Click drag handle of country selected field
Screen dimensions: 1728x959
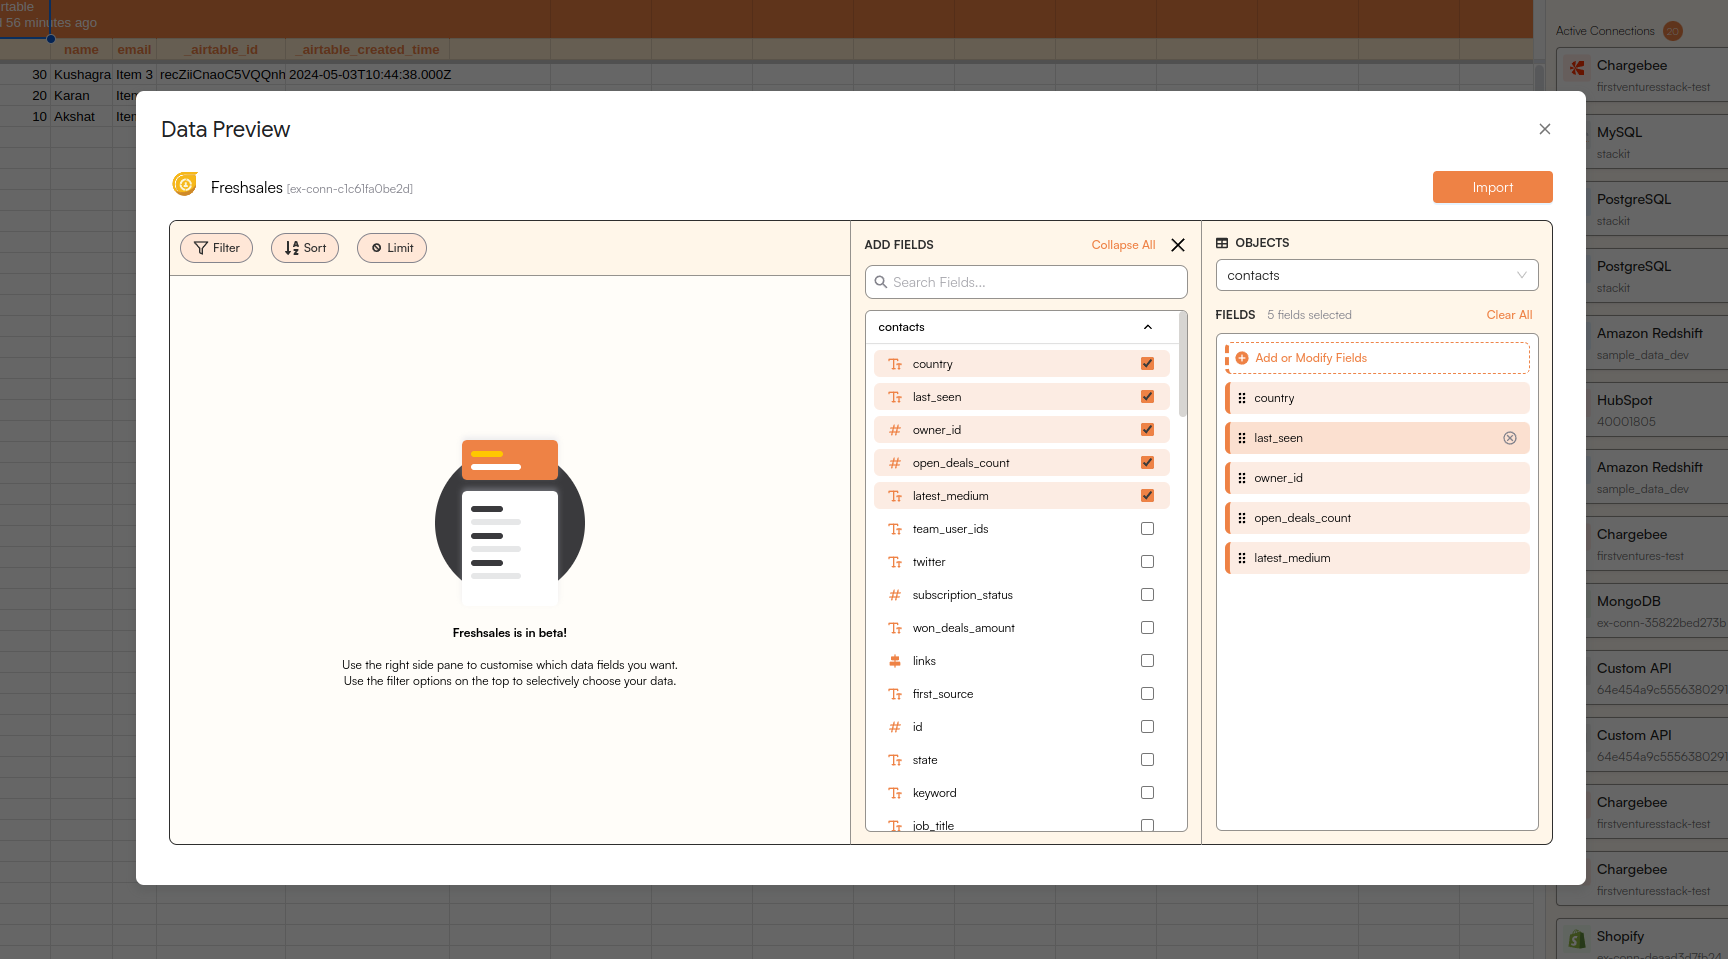[1242, 398]
